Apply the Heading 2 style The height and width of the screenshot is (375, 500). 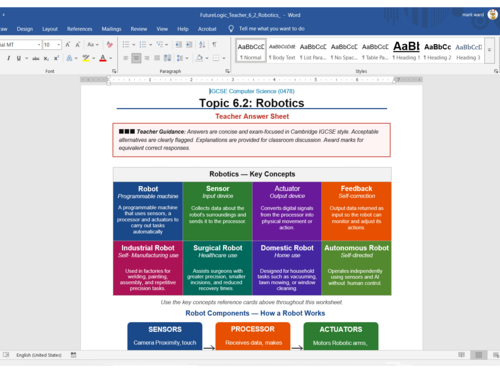(x=437, y=51)
